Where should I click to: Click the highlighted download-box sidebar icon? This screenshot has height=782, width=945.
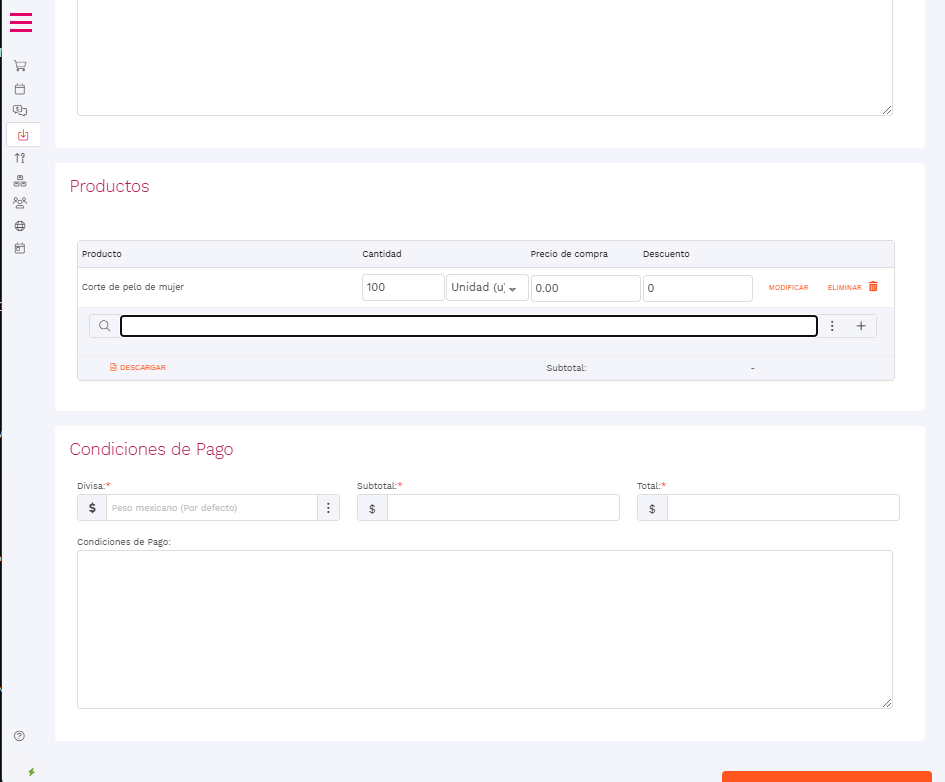(23, 135)
